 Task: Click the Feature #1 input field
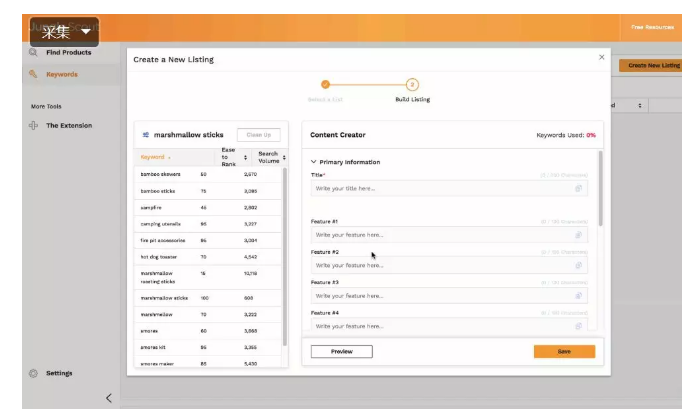[x=449, y=235]
